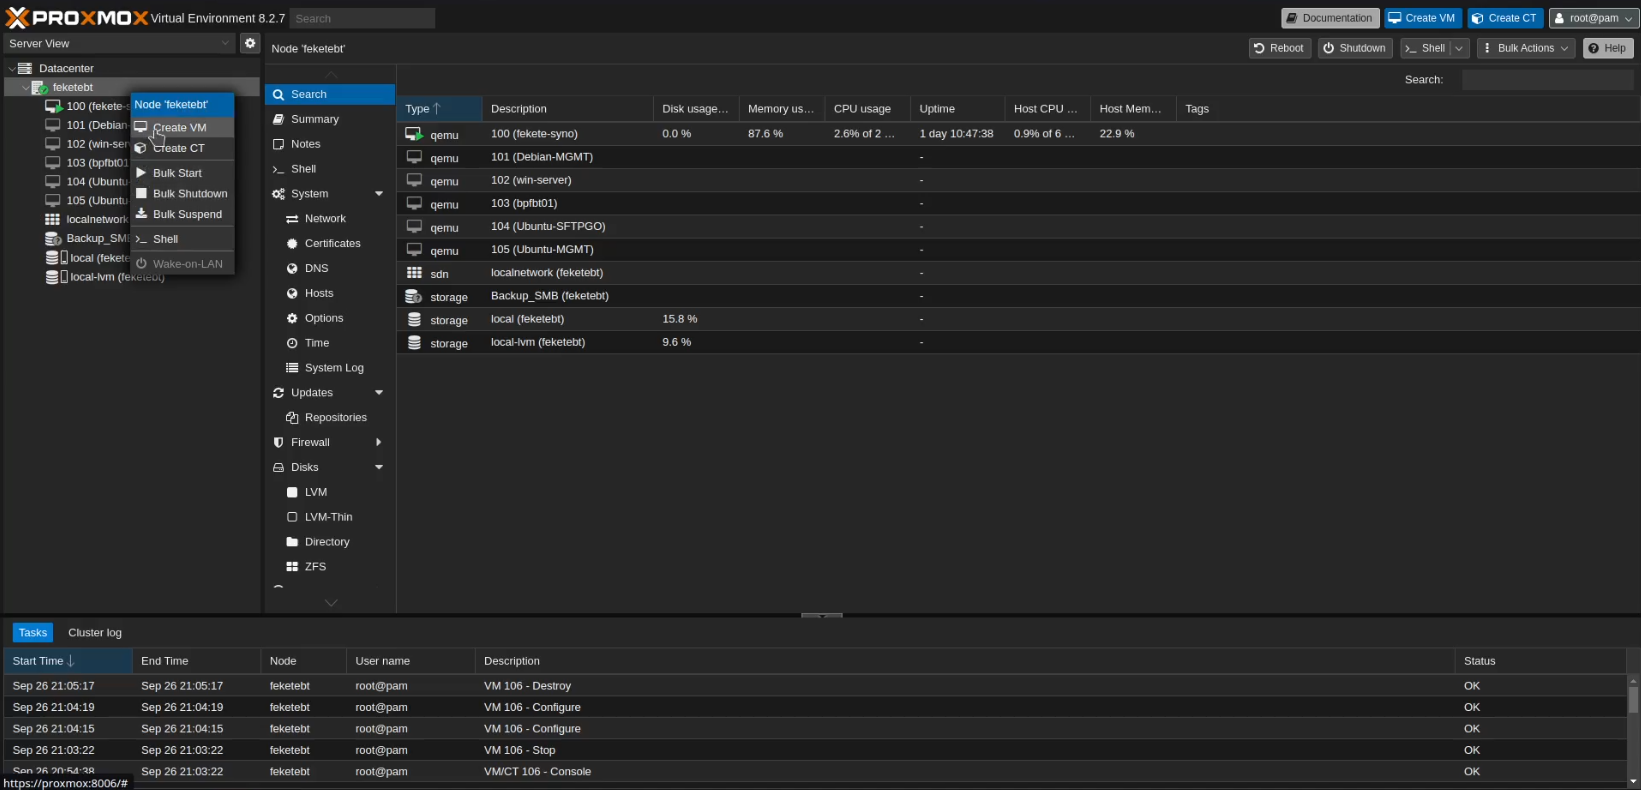Click running VM icon in row 100 (fekete-syno)
The width and height of the screenshot is (1641, 790).
(x=414, y=134)
